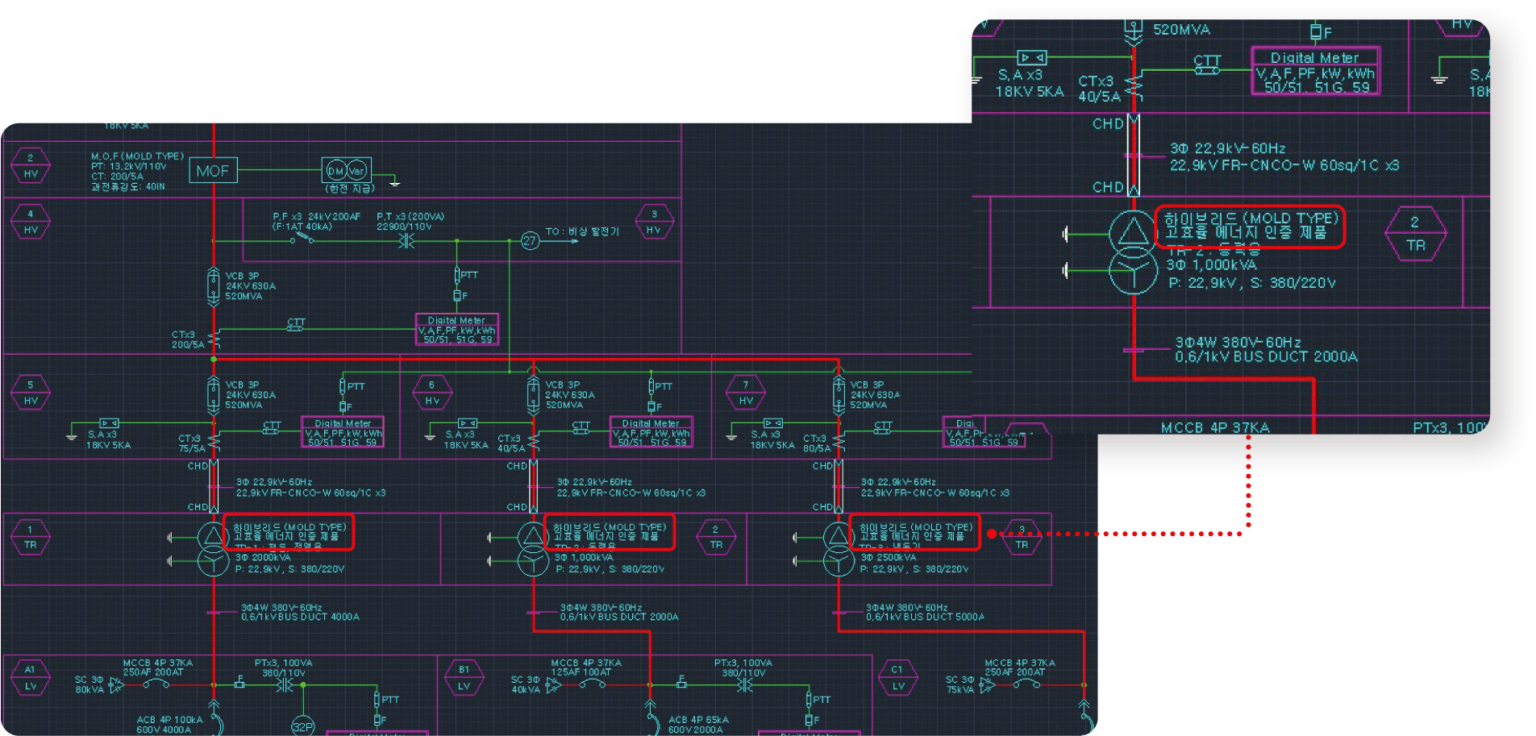Expand the TR 3 hexagon marker

tap(1022, 538)
